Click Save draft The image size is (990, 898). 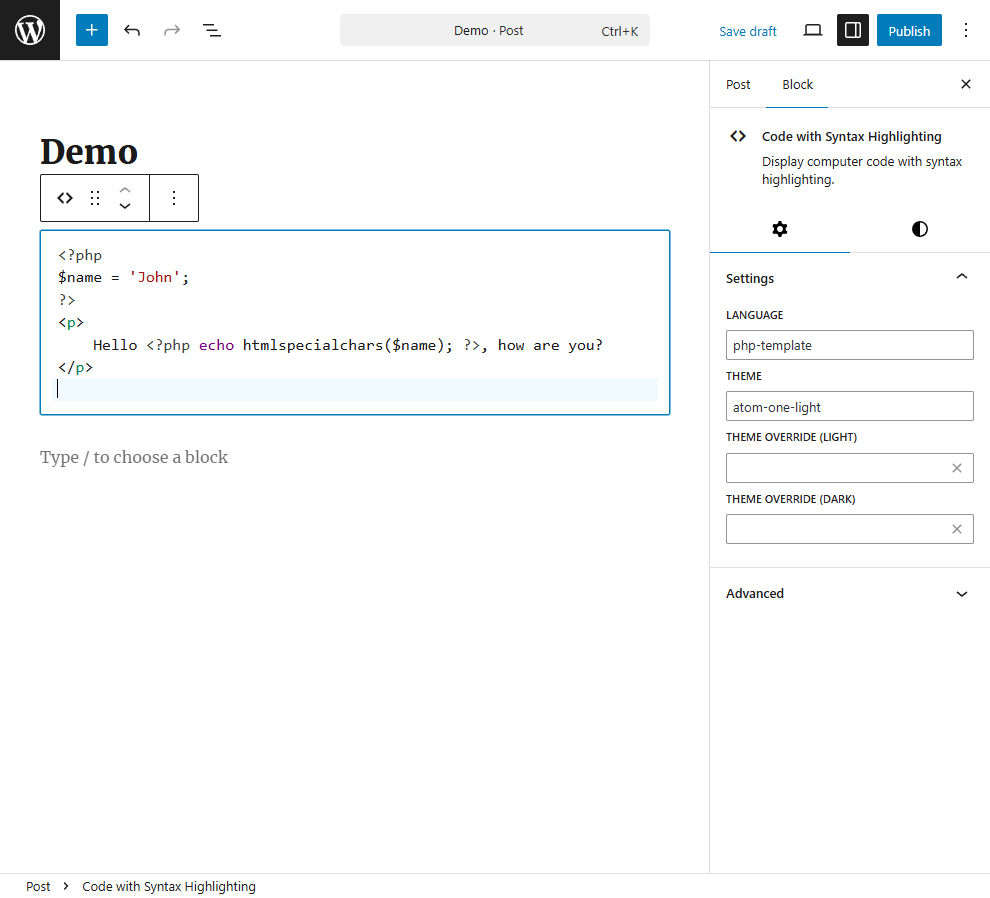(x=748, y=31)
